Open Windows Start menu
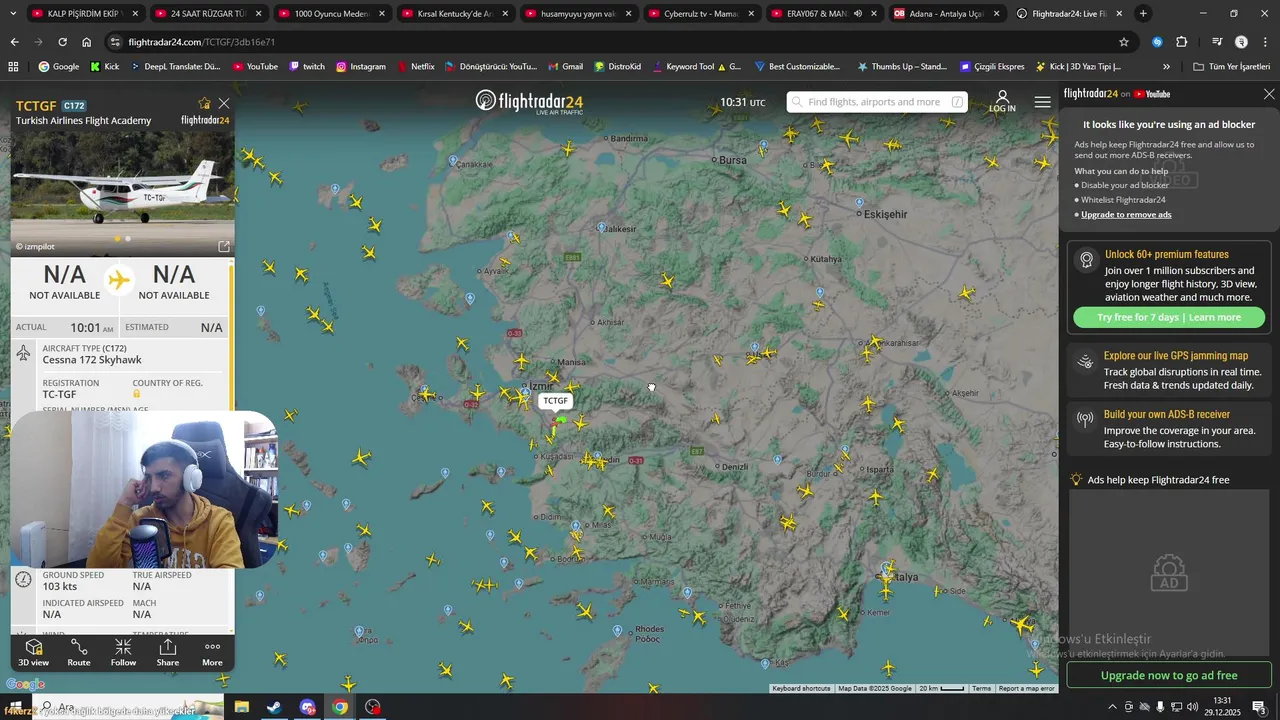Screen dimensions: 1280x720 coord(14,707)
